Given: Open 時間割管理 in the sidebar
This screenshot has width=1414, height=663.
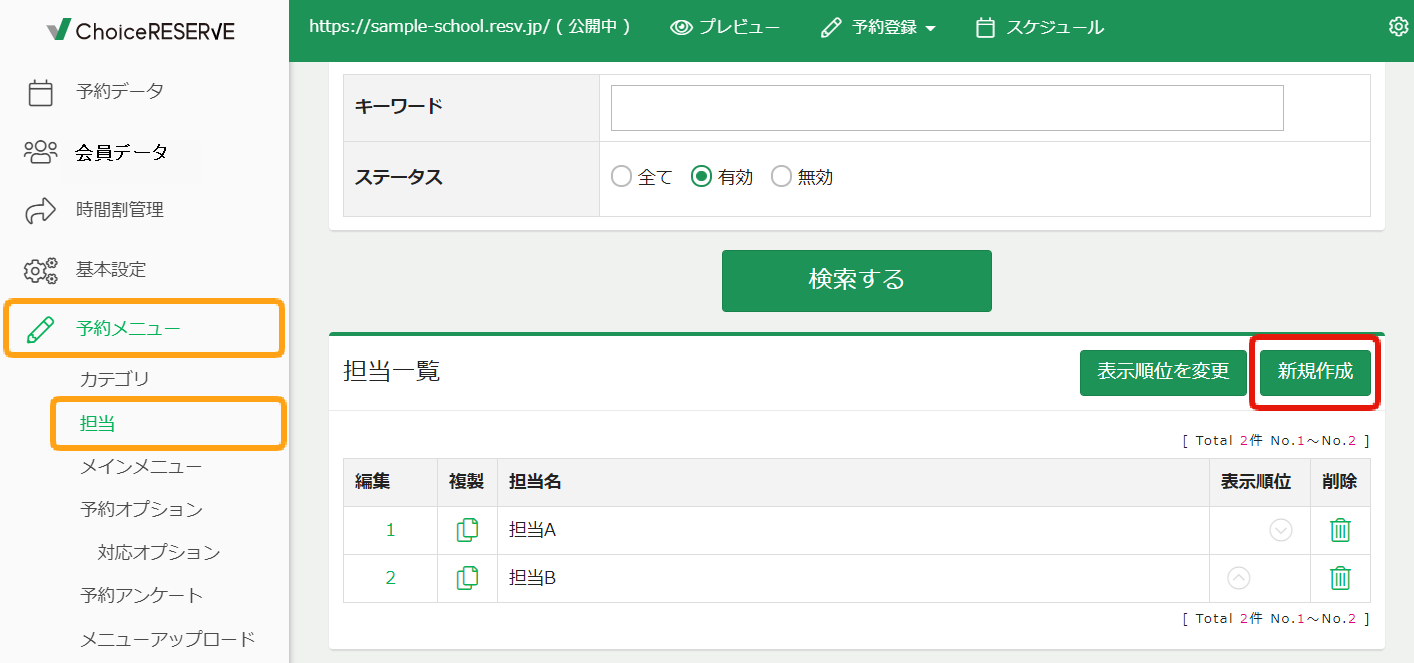Looking at the screenshot, I should pos(120,211).
